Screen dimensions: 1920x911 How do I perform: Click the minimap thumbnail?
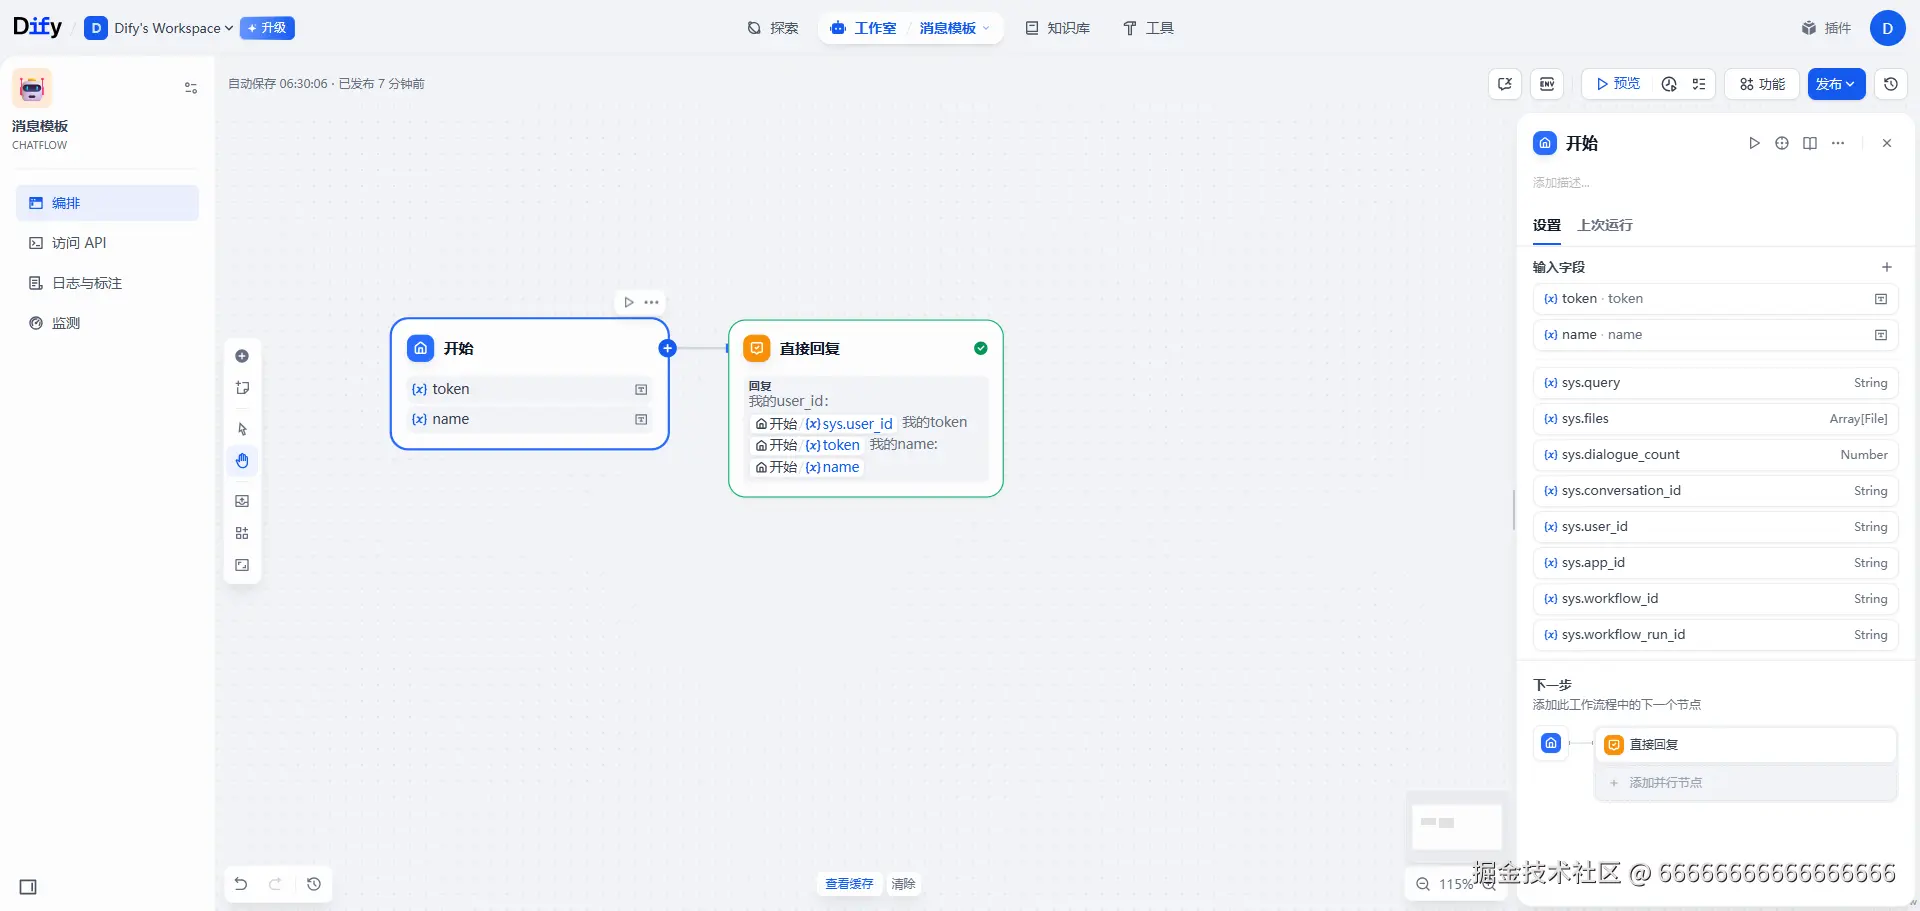1456,827
